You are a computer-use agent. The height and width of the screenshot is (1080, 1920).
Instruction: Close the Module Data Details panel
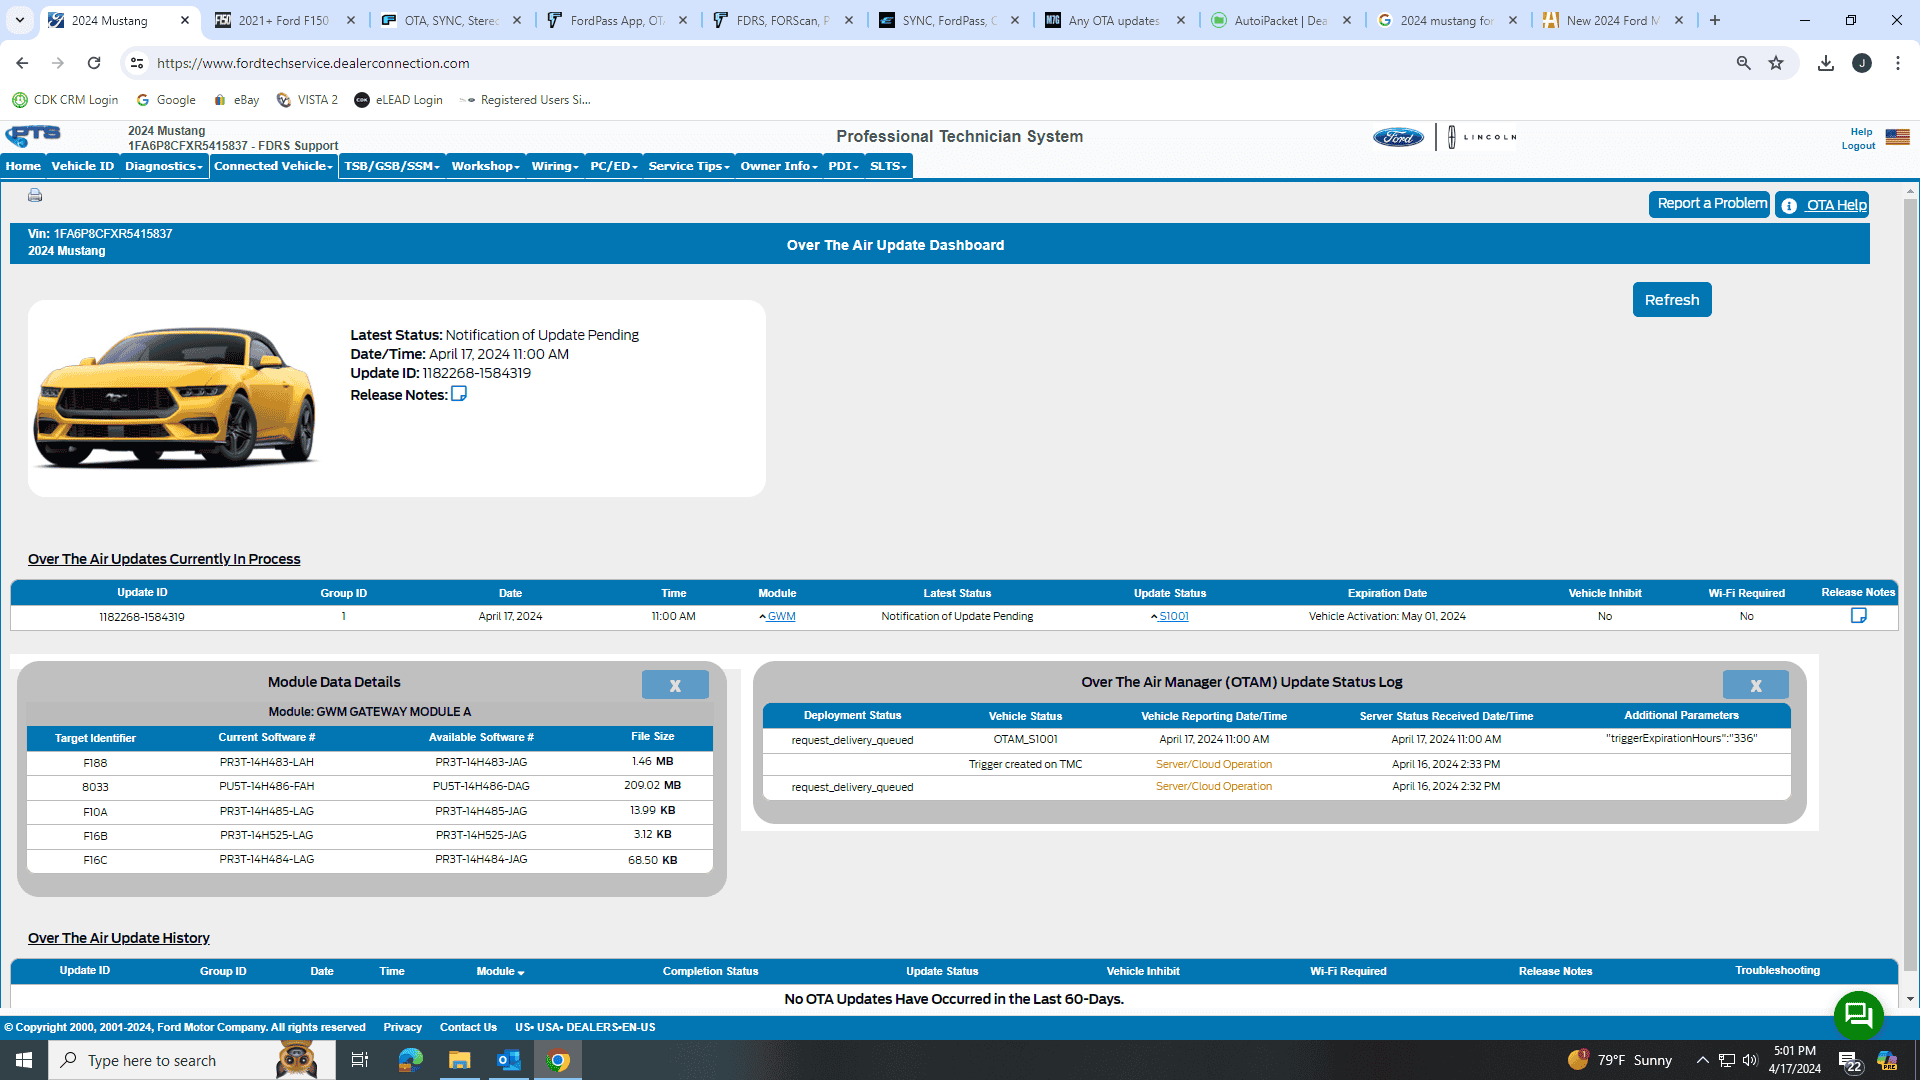click(x=675, y=685)
